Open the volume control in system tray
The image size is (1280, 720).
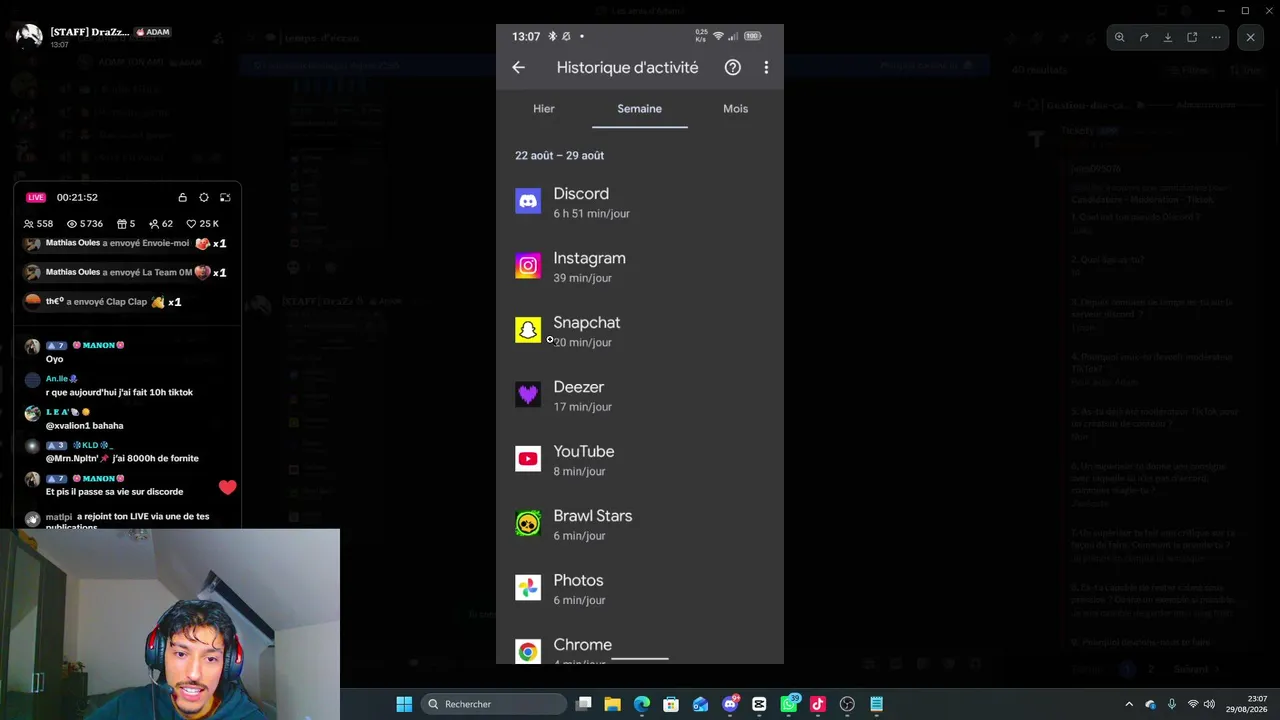(x=1210, y=704)
